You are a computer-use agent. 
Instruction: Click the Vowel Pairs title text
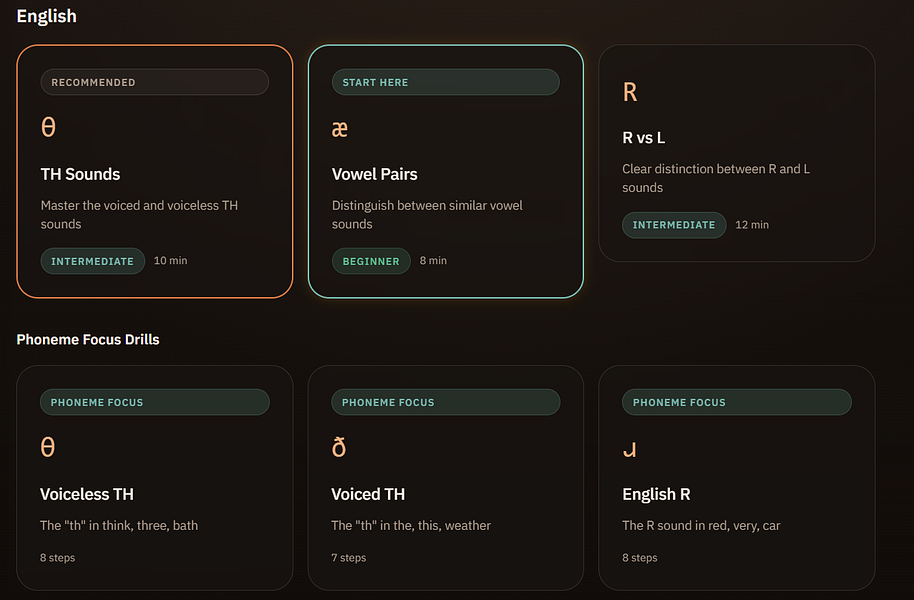375,174
